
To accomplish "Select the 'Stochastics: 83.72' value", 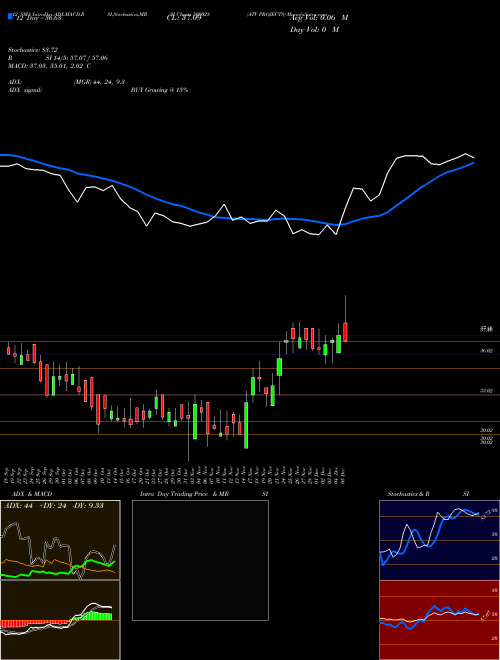I will click(x=33, y=50).
